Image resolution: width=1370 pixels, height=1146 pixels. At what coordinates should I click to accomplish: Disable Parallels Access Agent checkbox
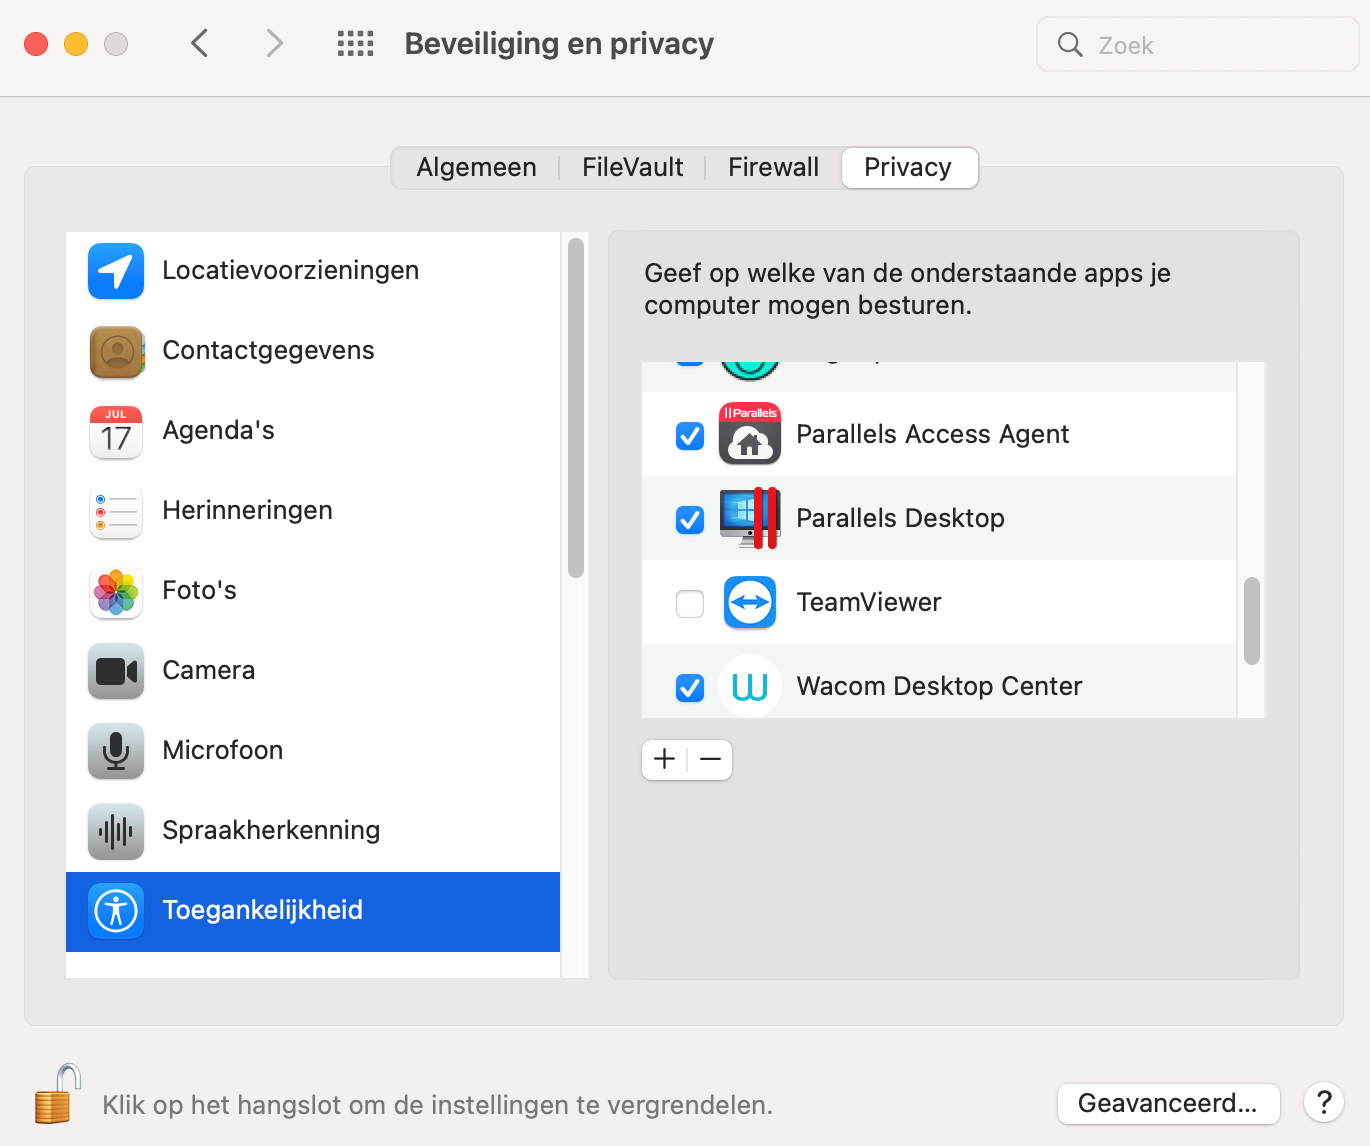(690, 436)
